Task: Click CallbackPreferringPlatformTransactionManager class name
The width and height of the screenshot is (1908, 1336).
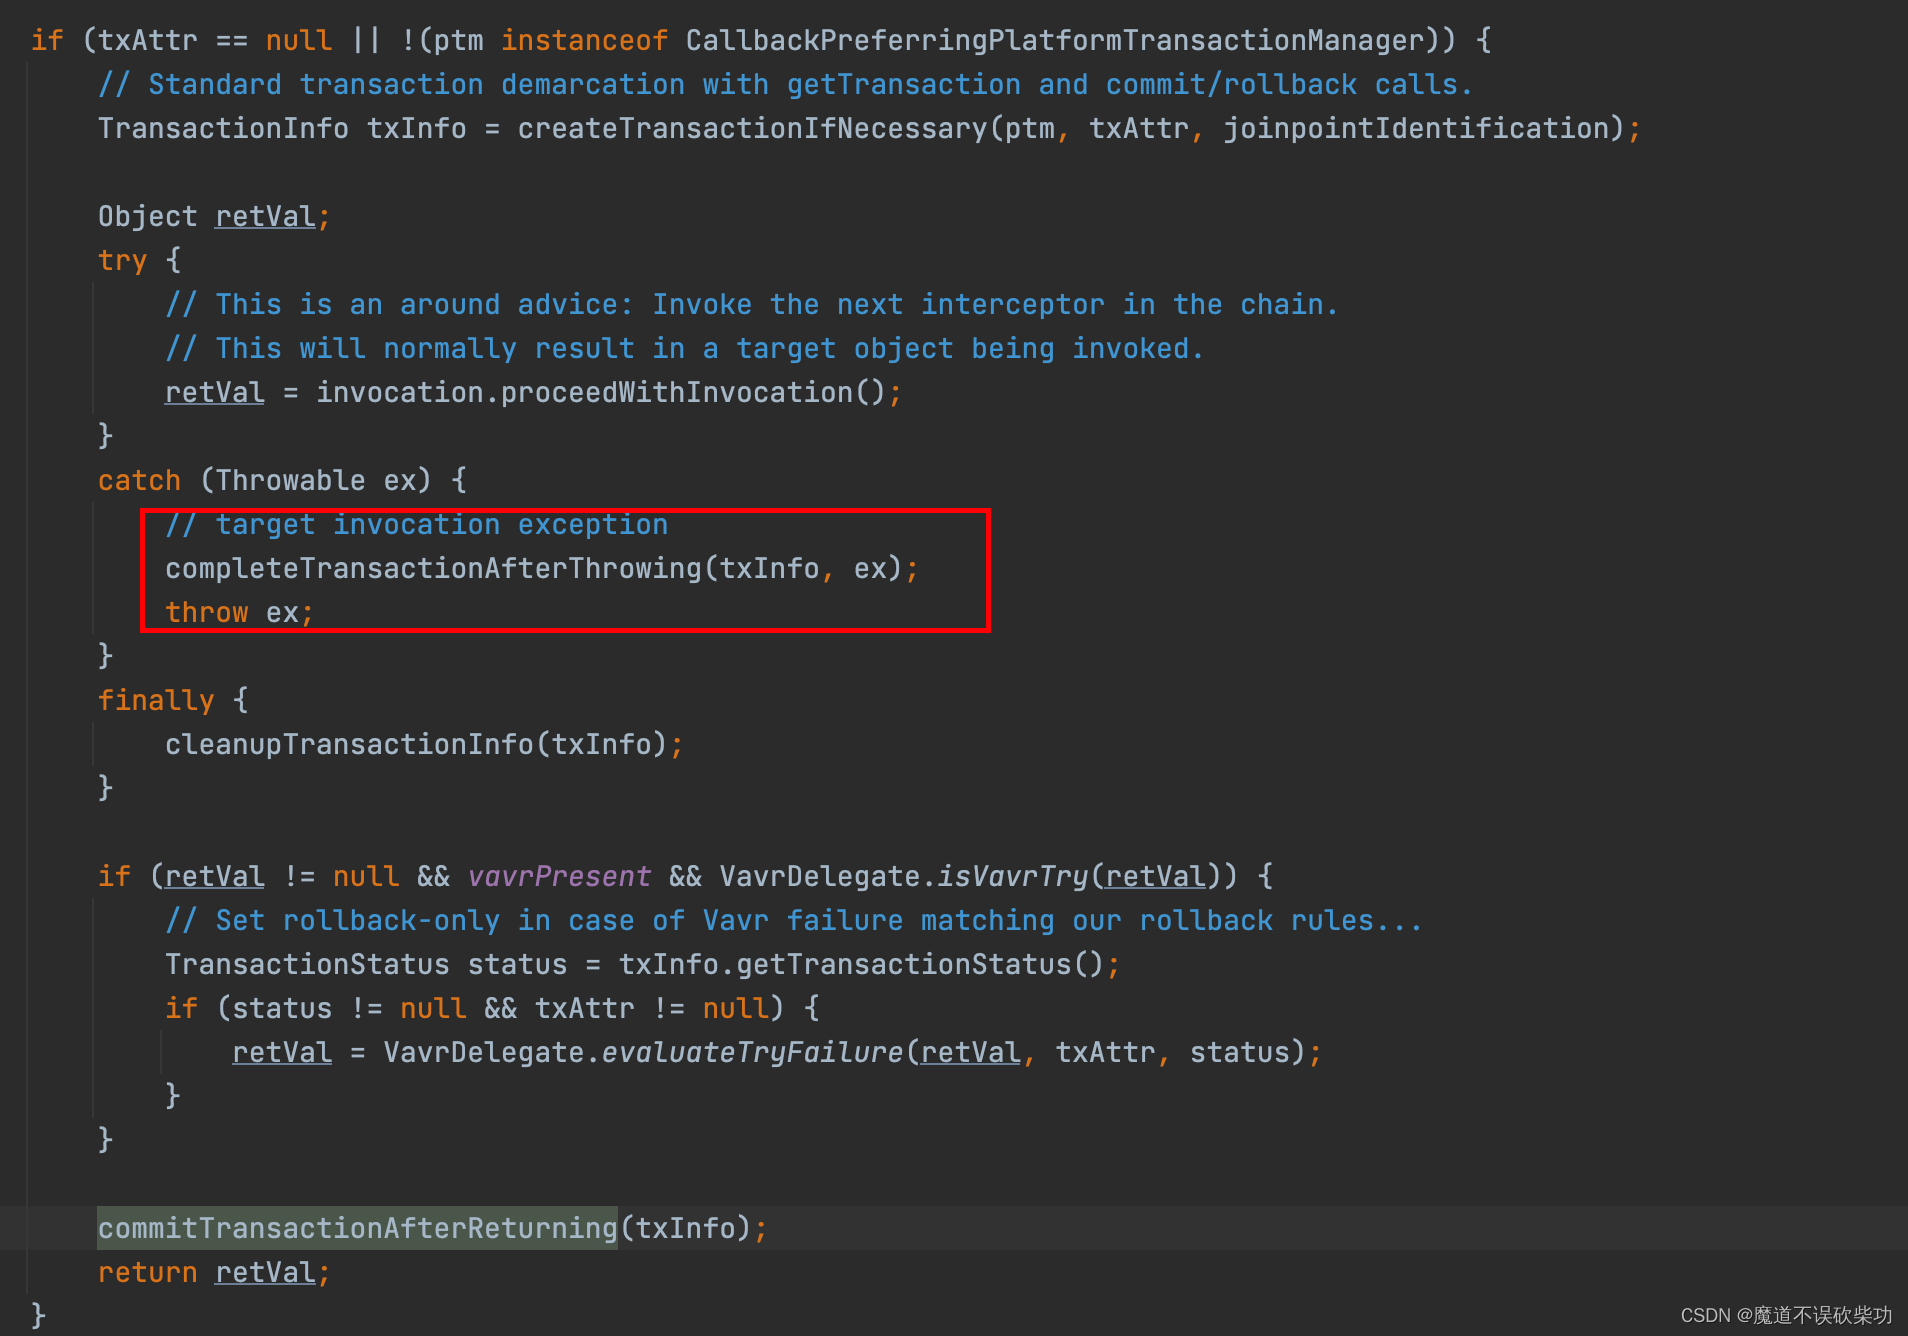Action: tap(1054, 41)
